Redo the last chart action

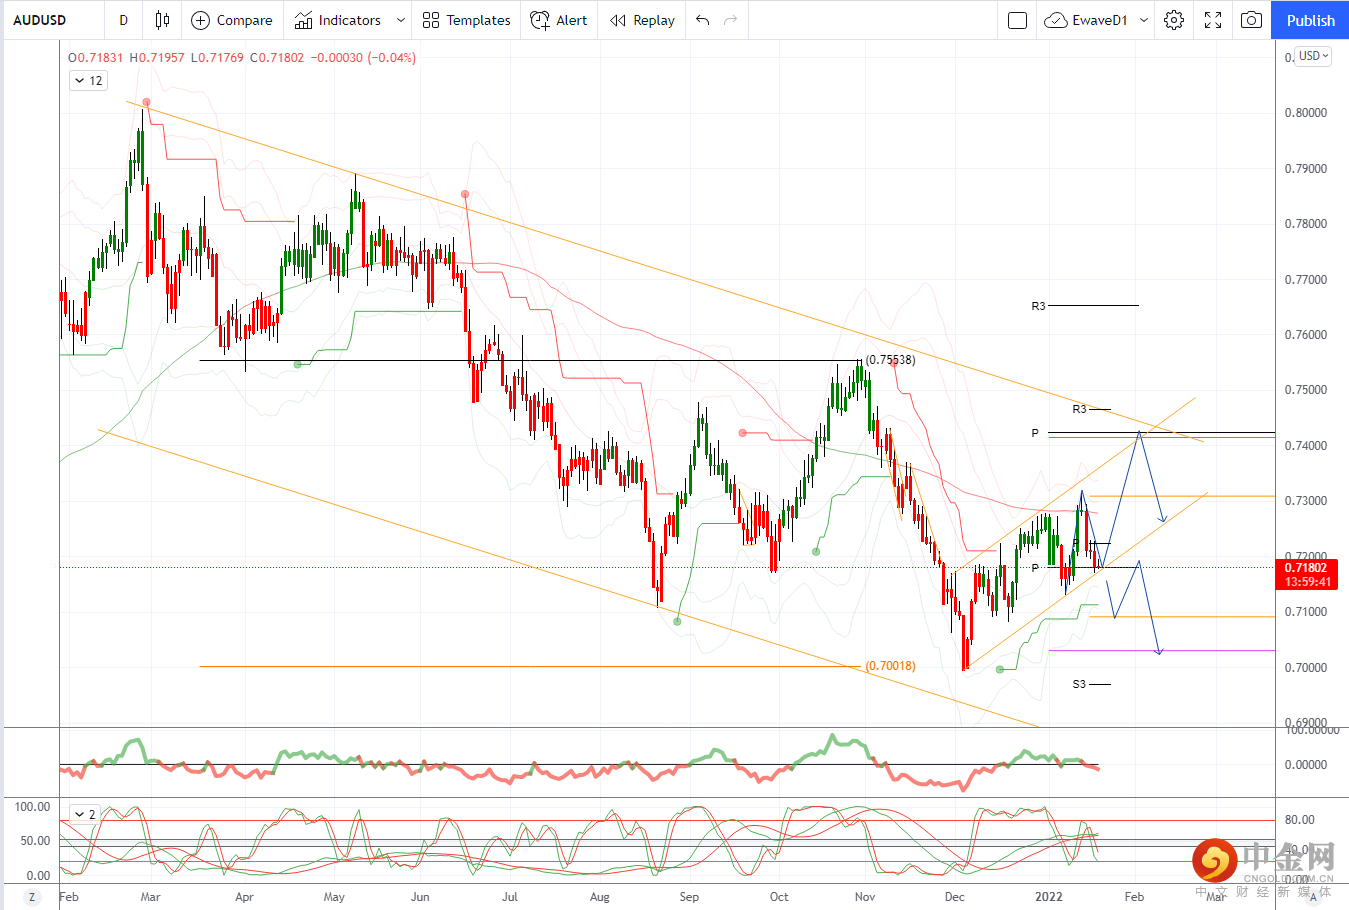point(730,20)
